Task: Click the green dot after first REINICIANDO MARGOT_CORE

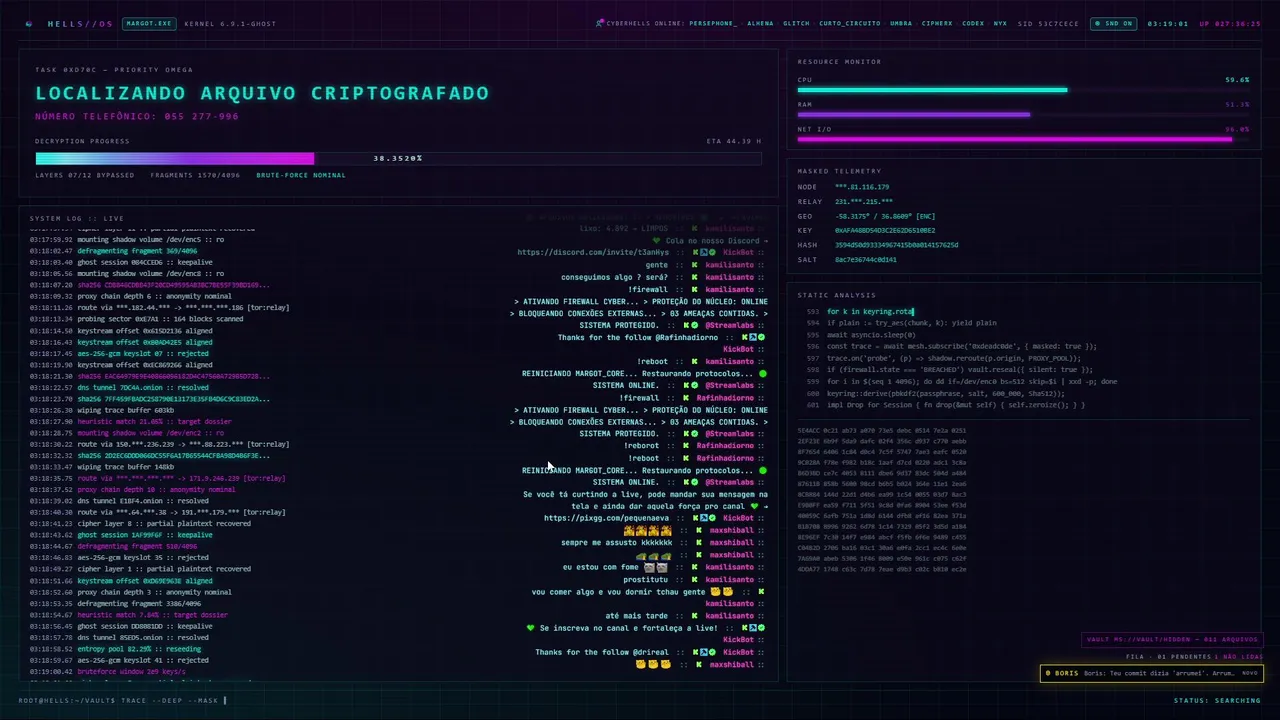Action: (763, 374)
